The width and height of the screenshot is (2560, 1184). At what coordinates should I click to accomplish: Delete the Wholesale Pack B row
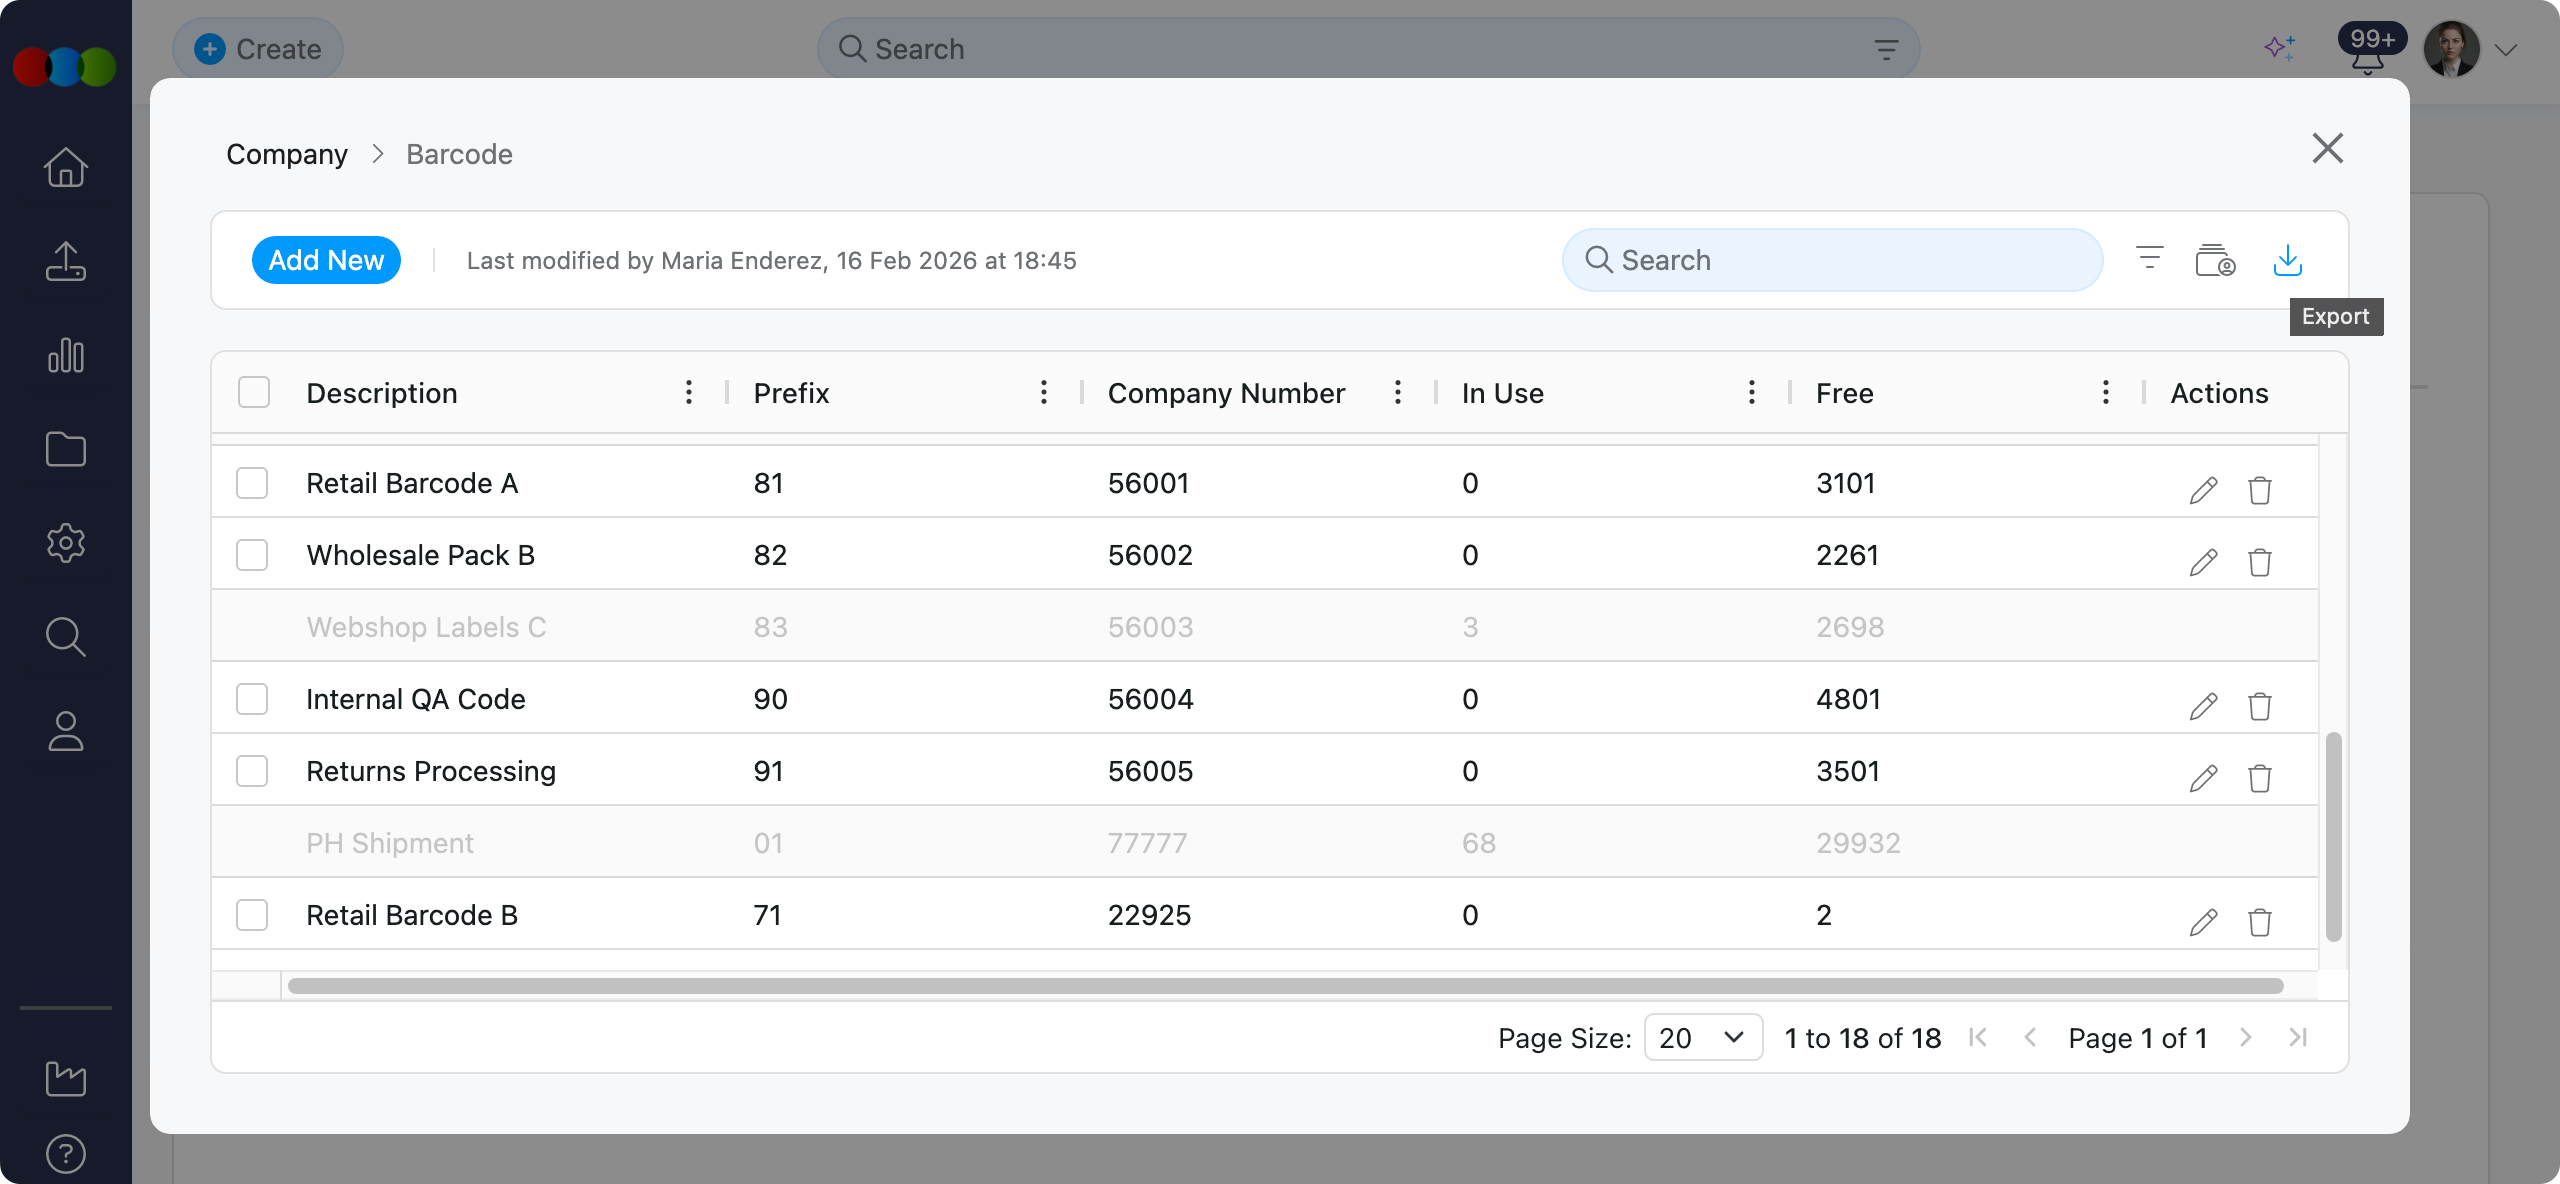(x=2260, y=562)
